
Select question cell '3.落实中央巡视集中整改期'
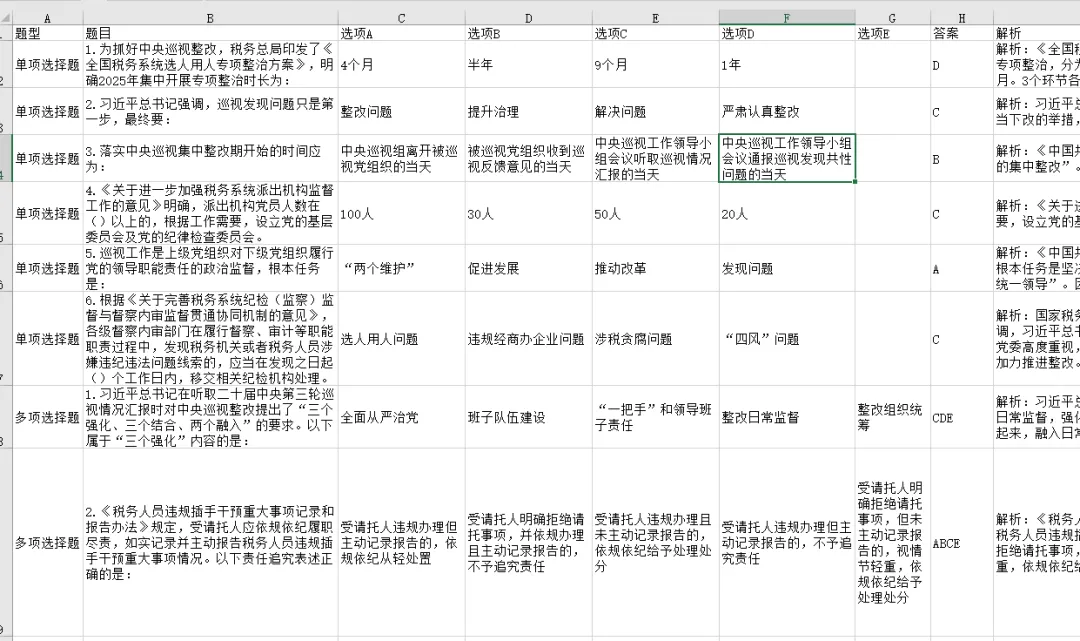click(210, 158)
